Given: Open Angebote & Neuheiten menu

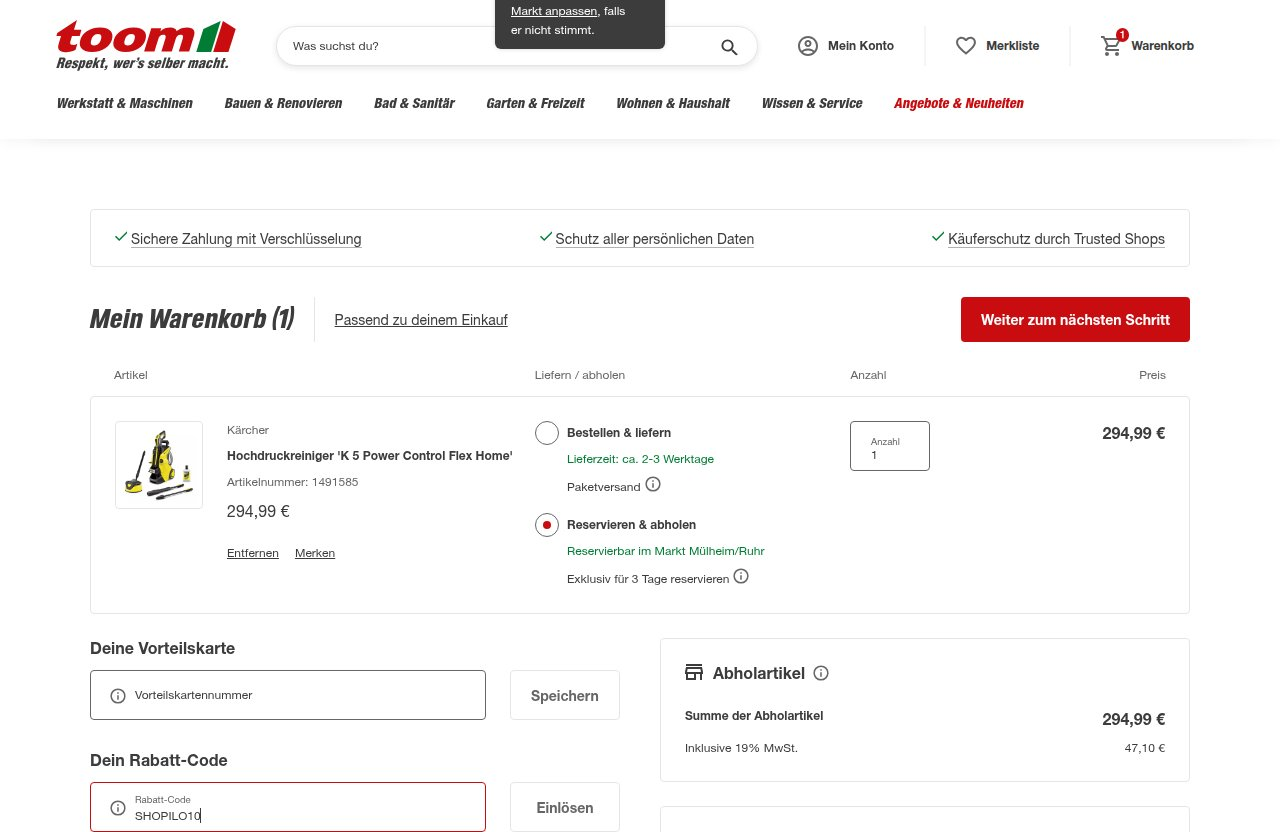Looking at the screenshot, I should coord(959,103).
